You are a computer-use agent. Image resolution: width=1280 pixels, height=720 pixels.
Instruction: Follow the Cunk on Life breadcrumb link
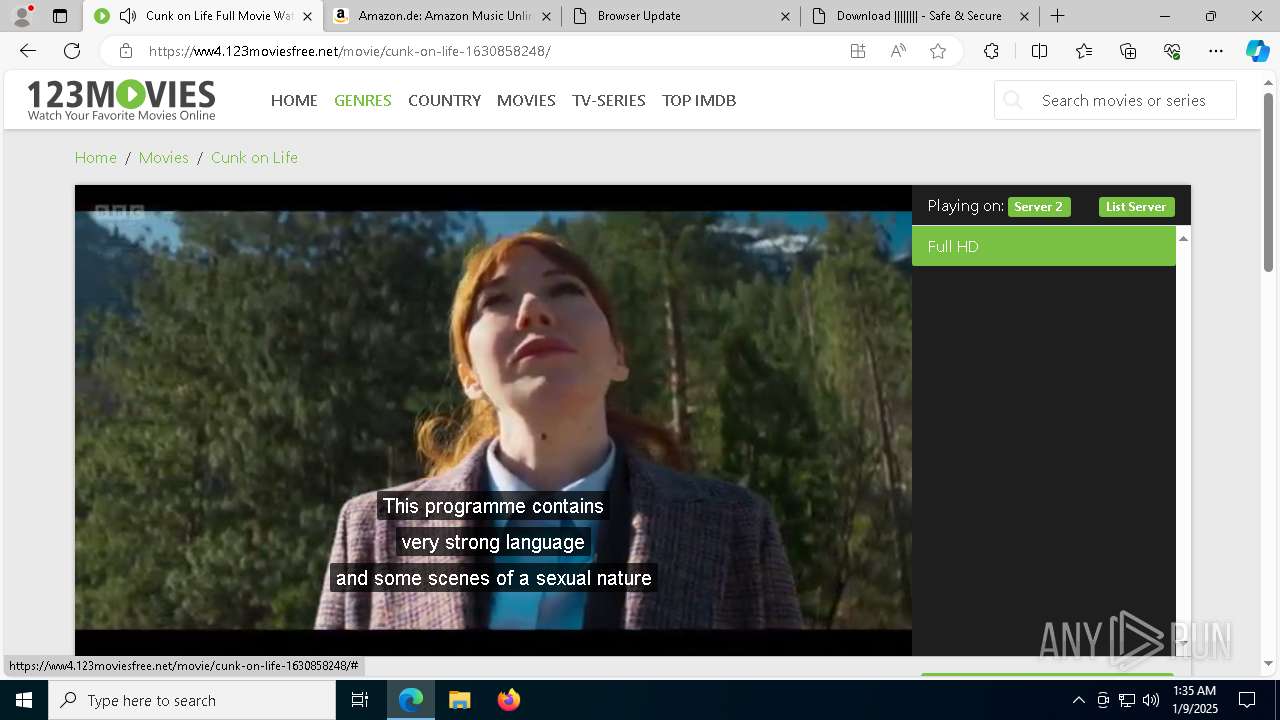pyautogui.click(x=254, y=157)
